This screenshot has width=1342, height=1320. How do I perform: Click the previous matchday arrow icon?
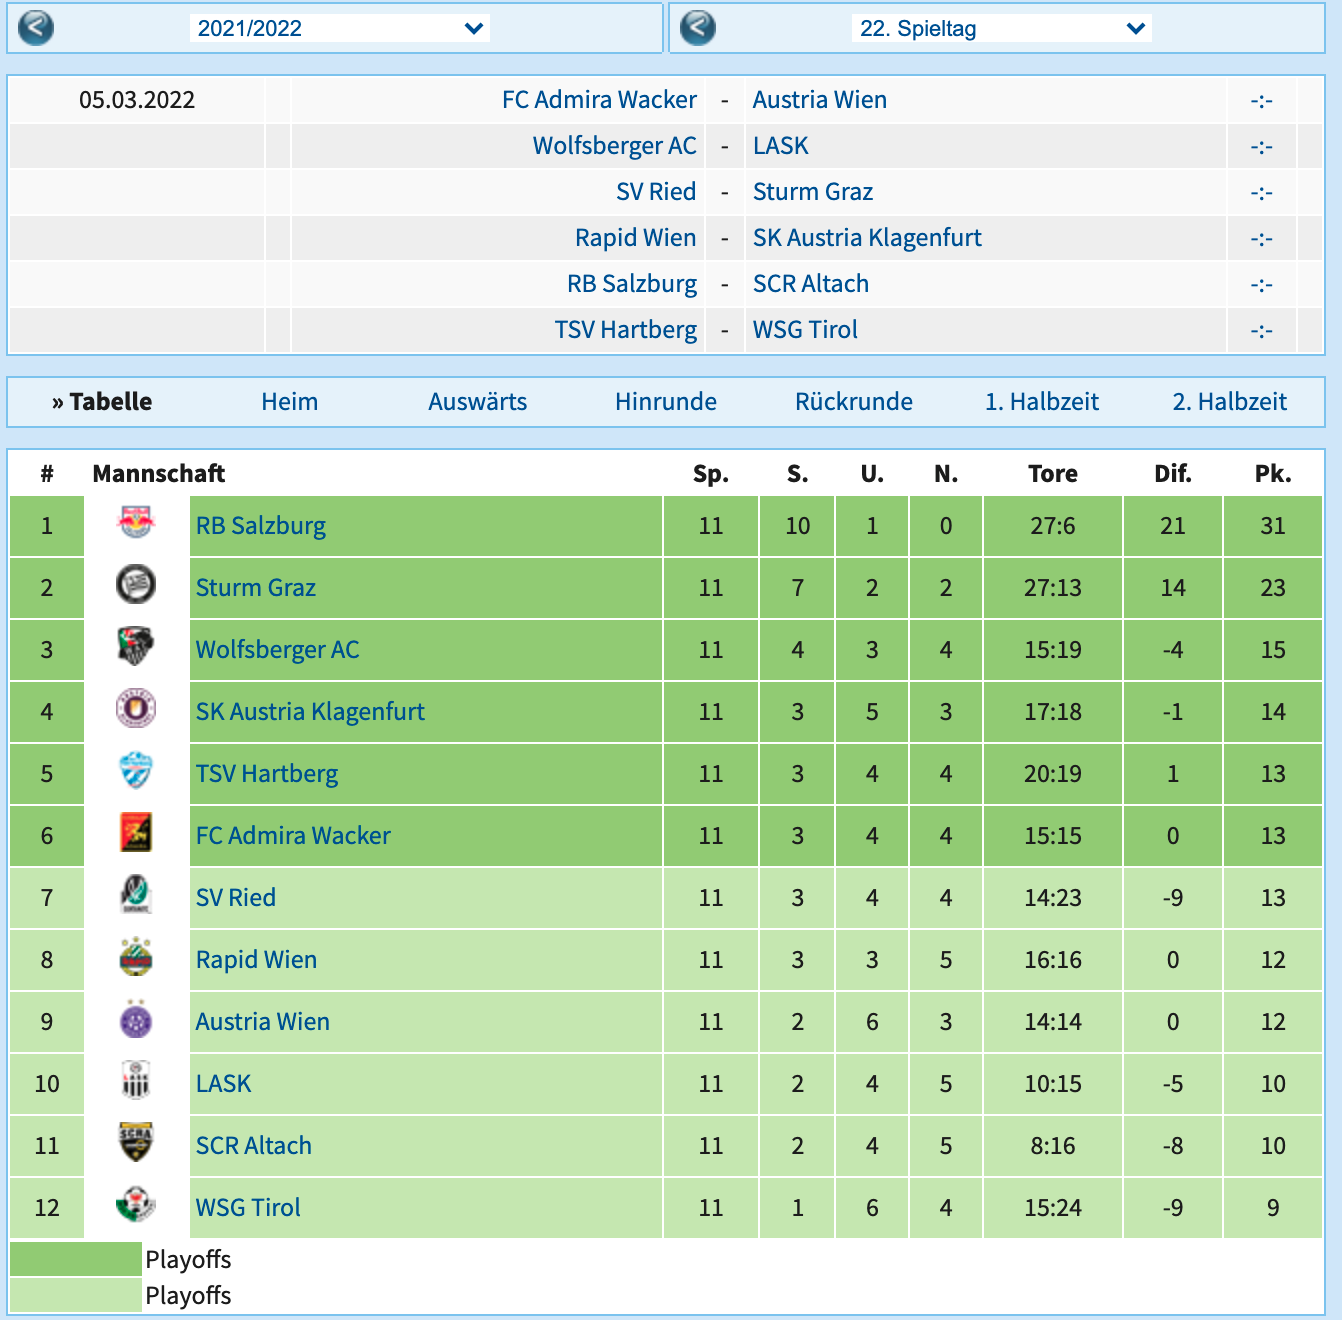(x=698, y=27)
